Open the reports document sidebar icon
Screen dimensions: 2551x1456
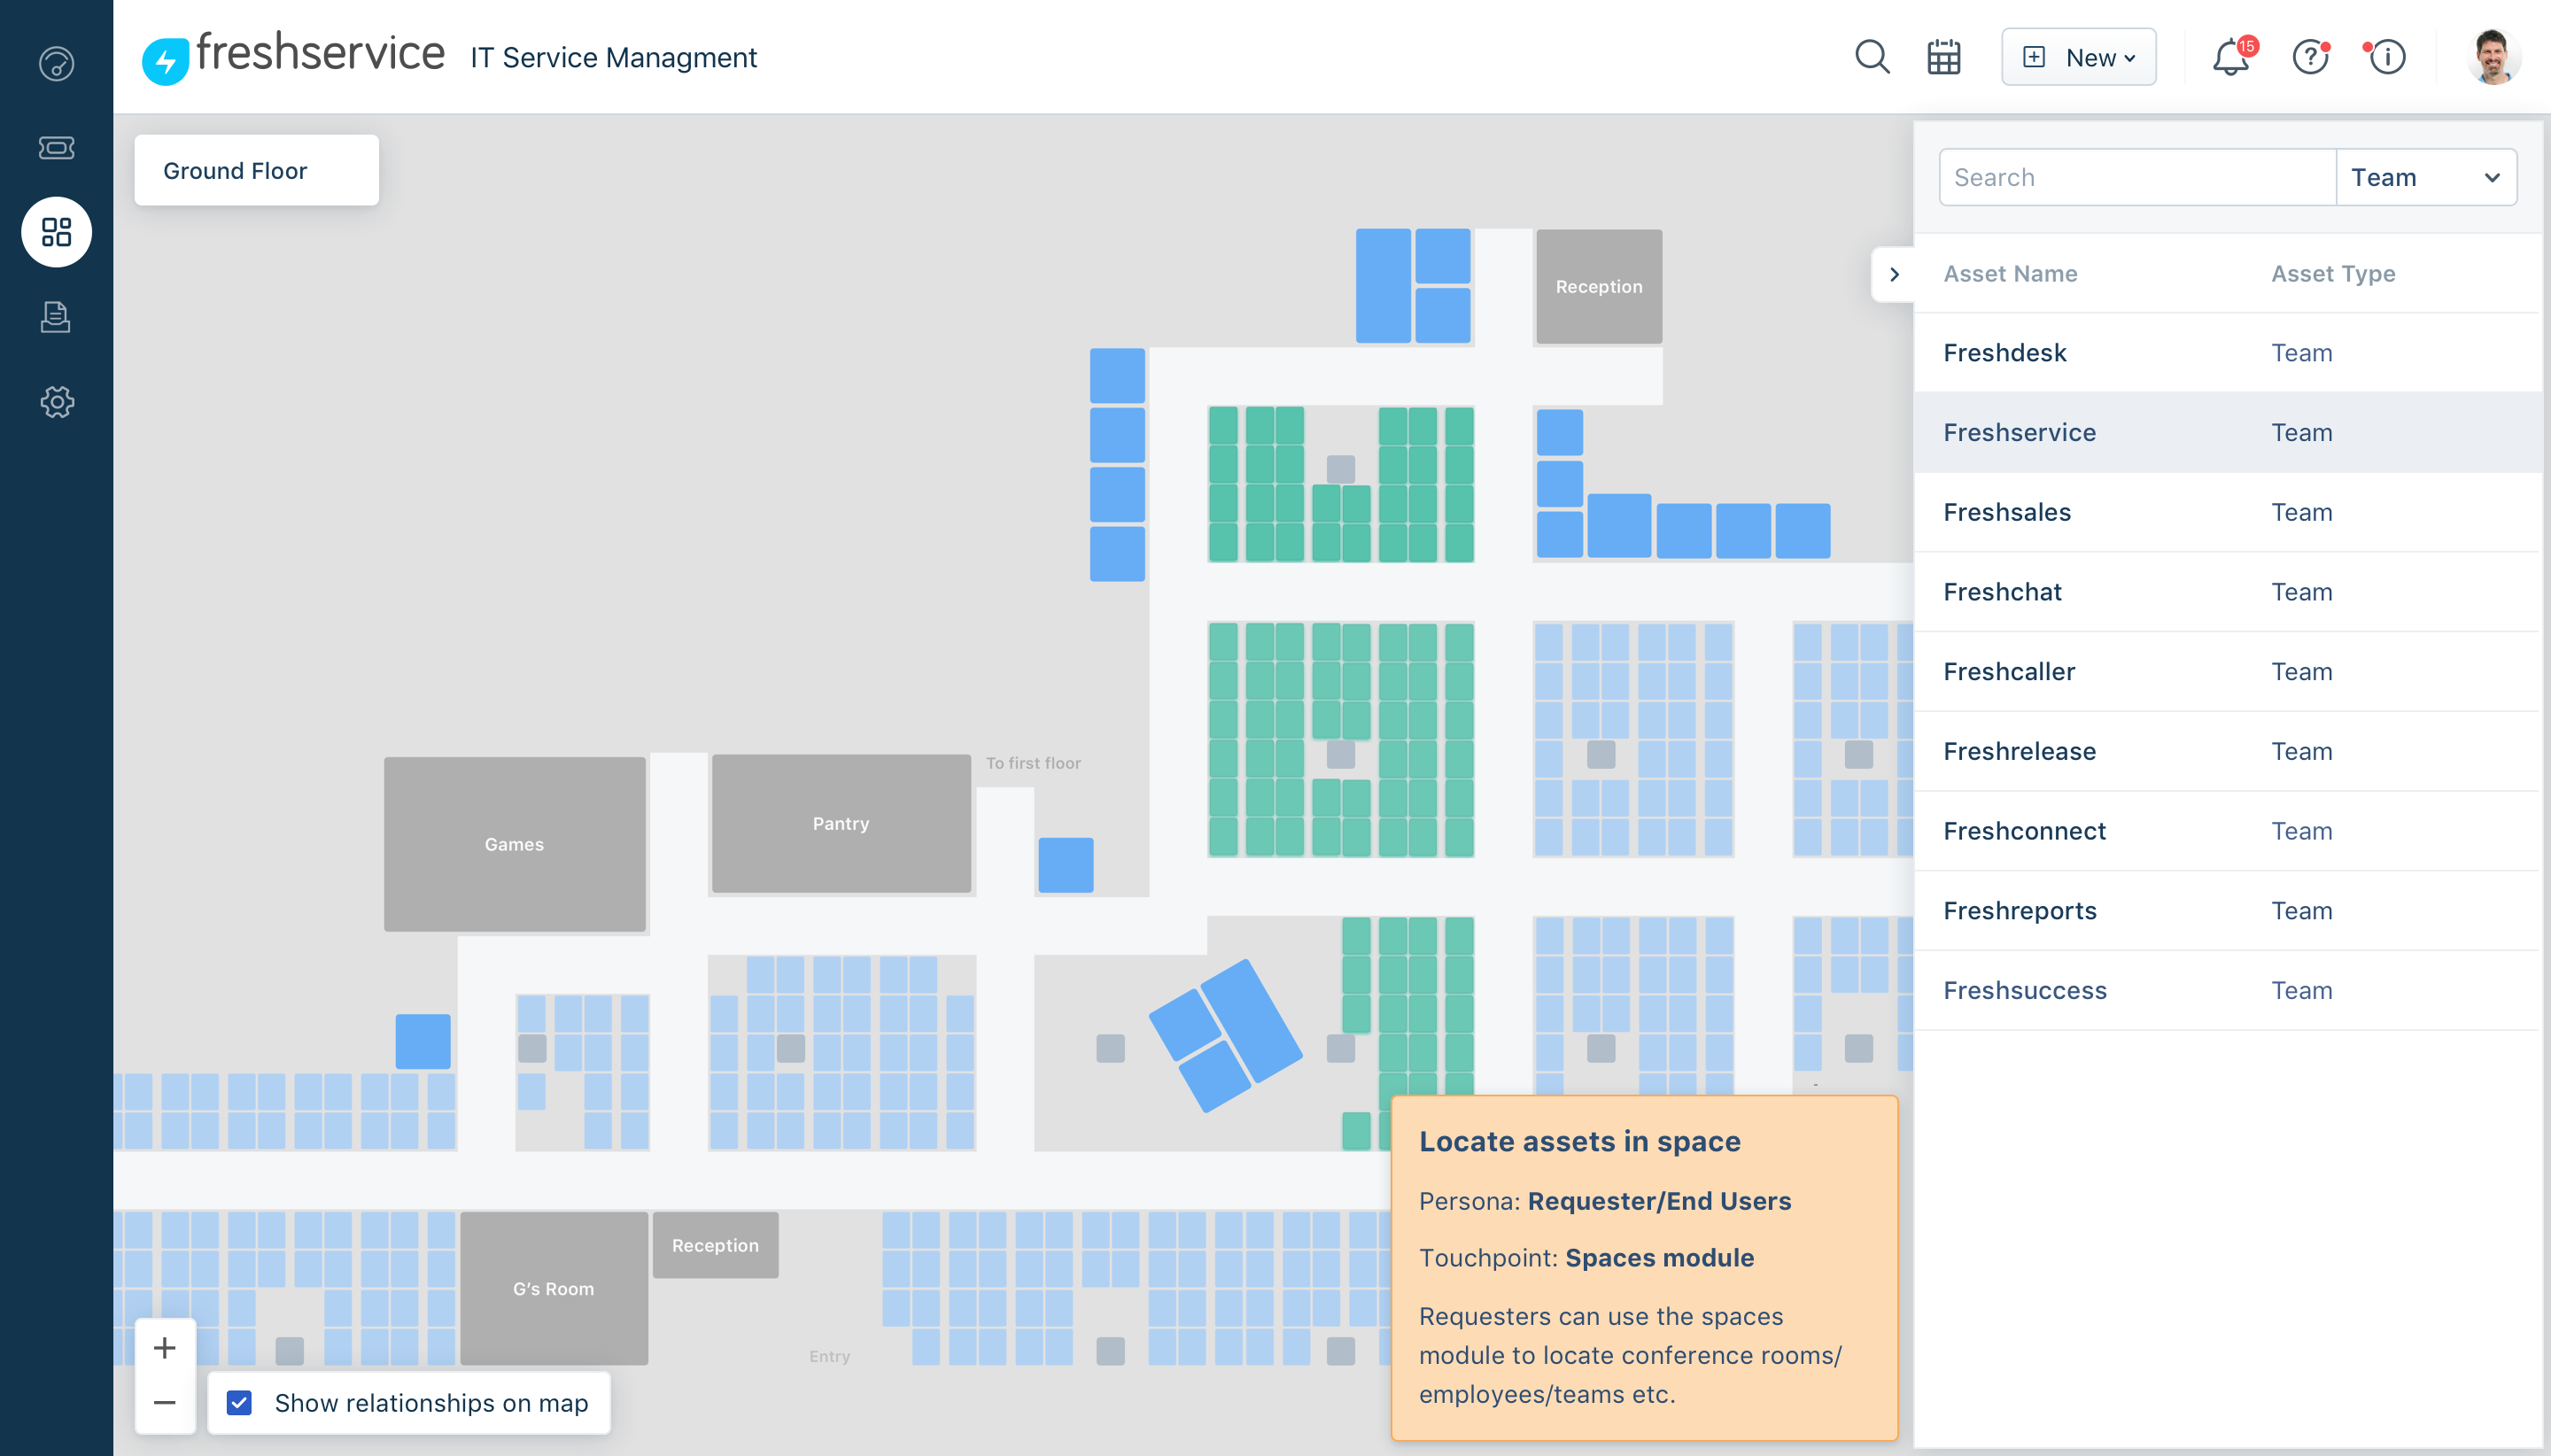(56, 317)
